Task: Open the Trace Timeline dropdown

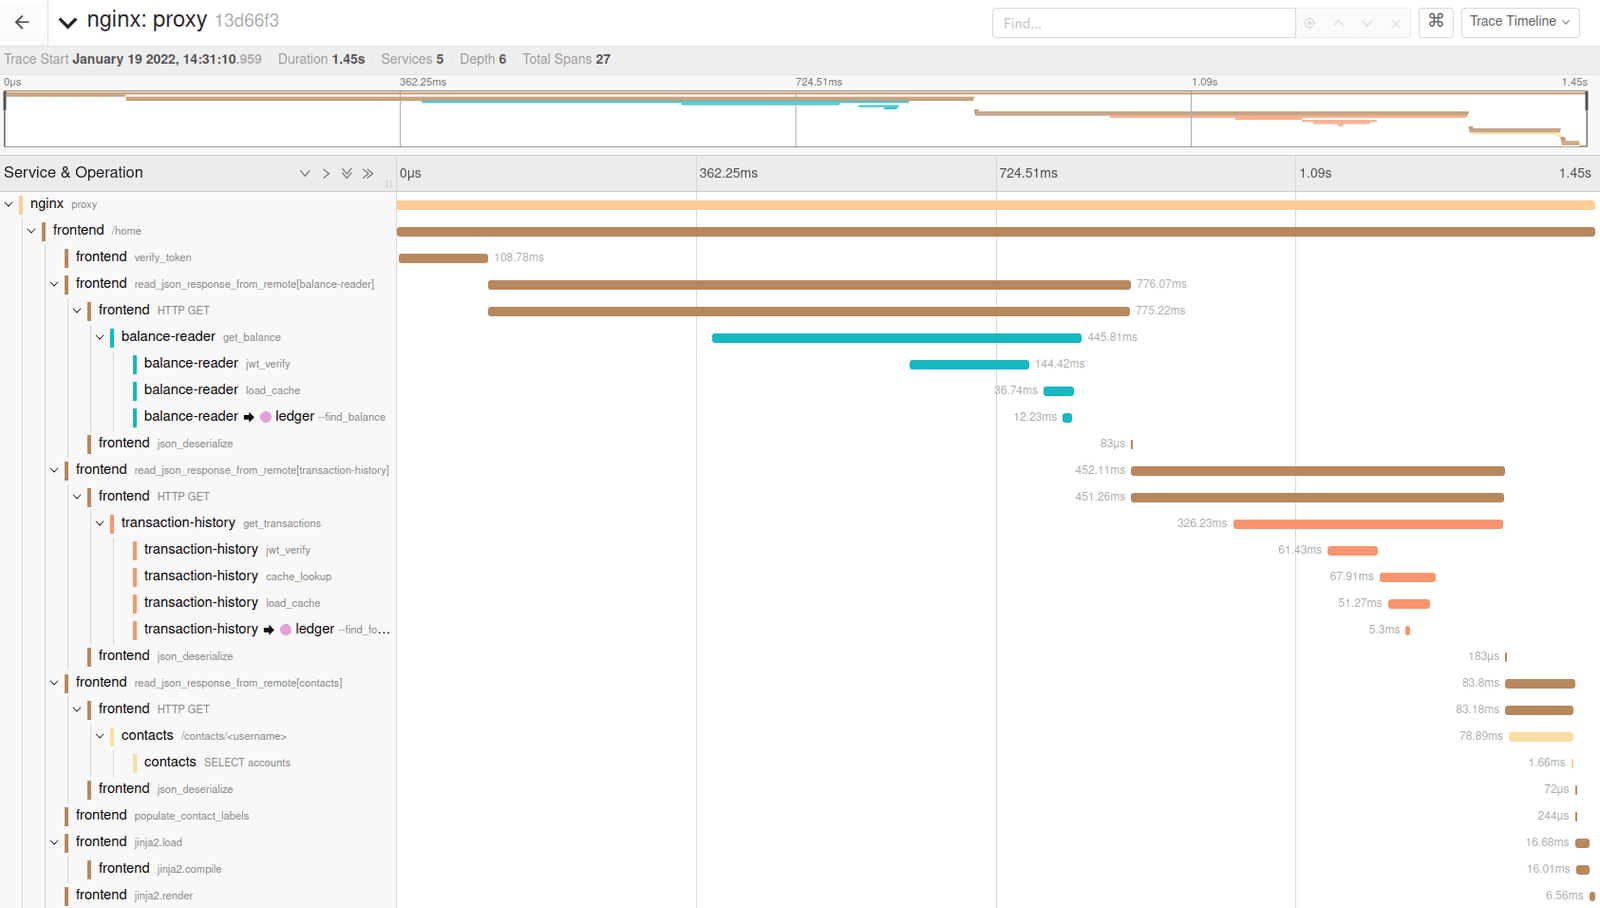Action: pos(1519,22)
